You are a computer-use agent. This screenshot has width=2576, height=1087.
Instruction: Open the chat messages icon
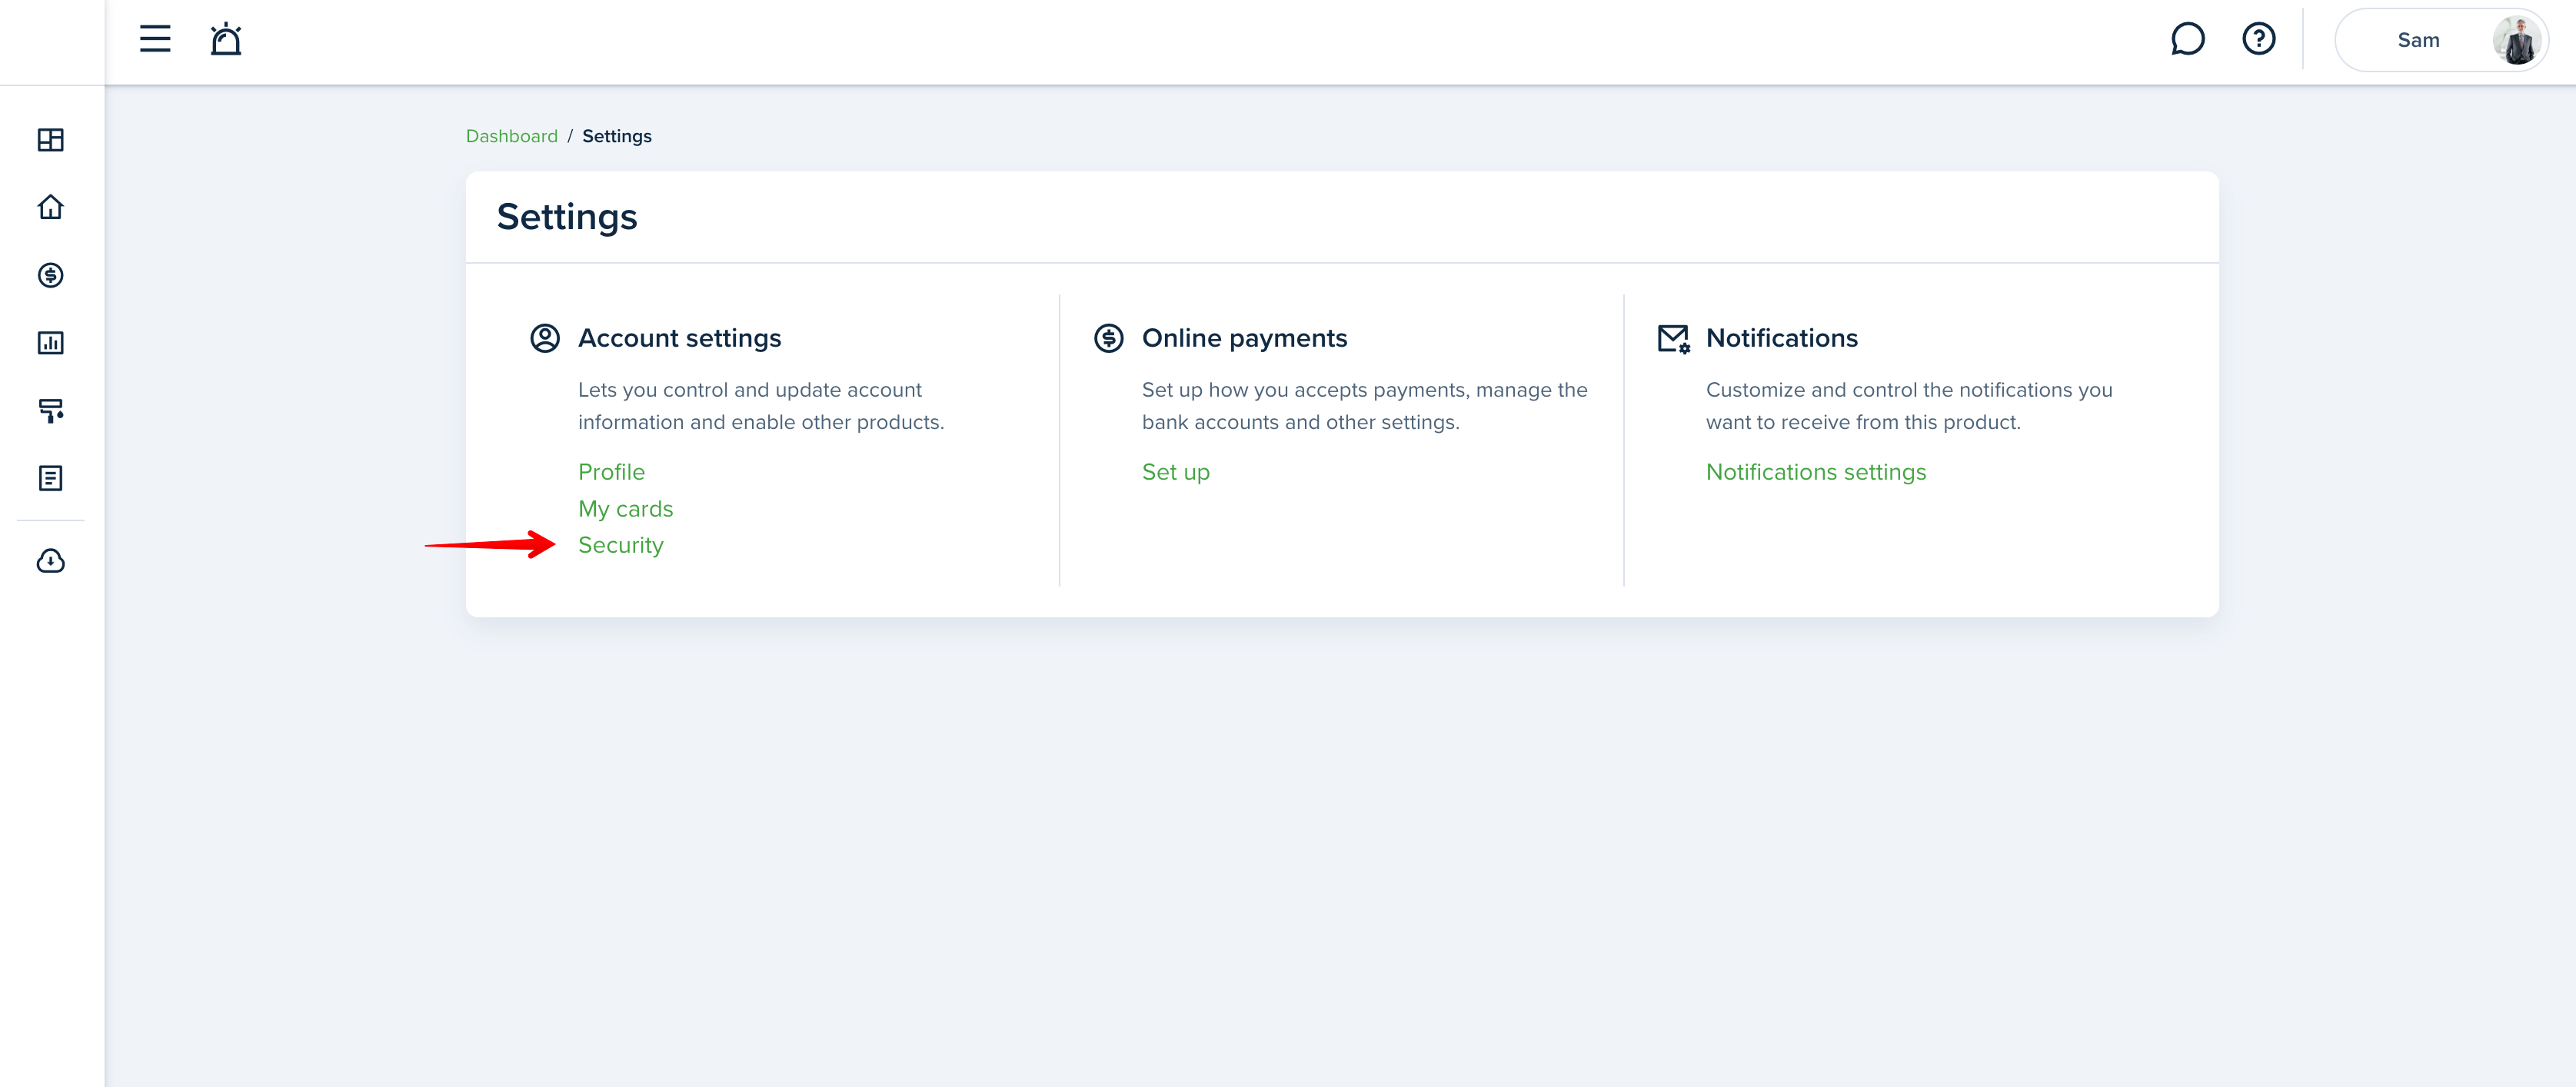pos(2187,39)
